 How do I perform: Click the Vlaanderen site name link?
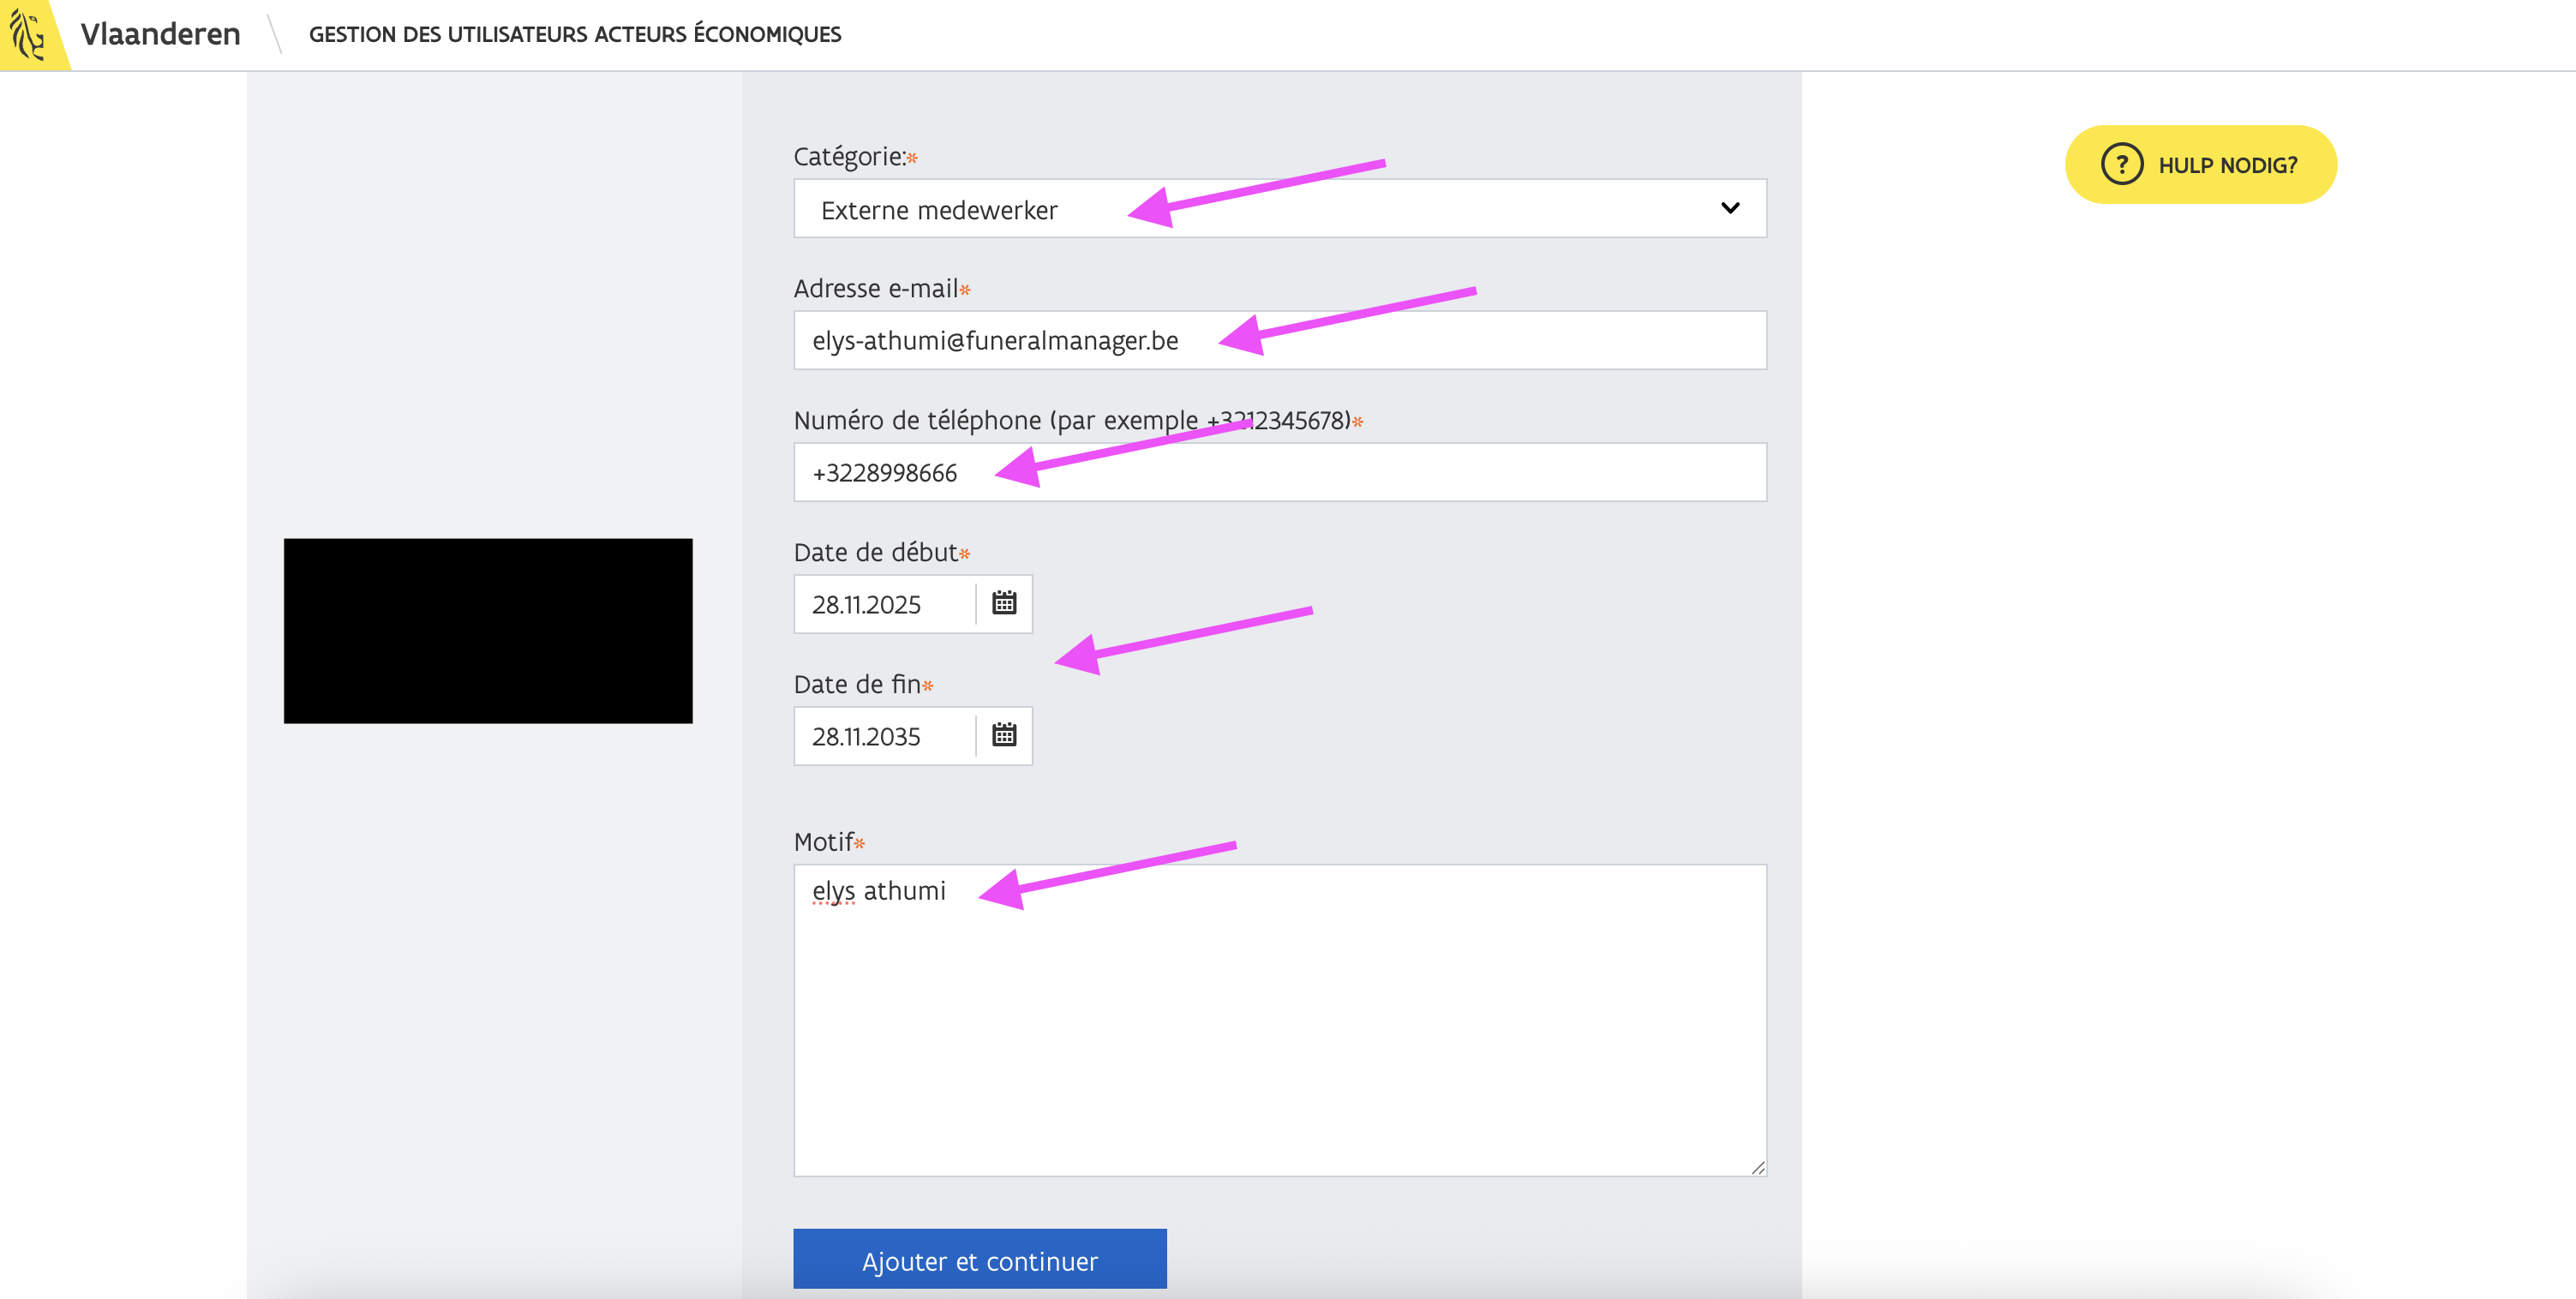coord(160,34)
